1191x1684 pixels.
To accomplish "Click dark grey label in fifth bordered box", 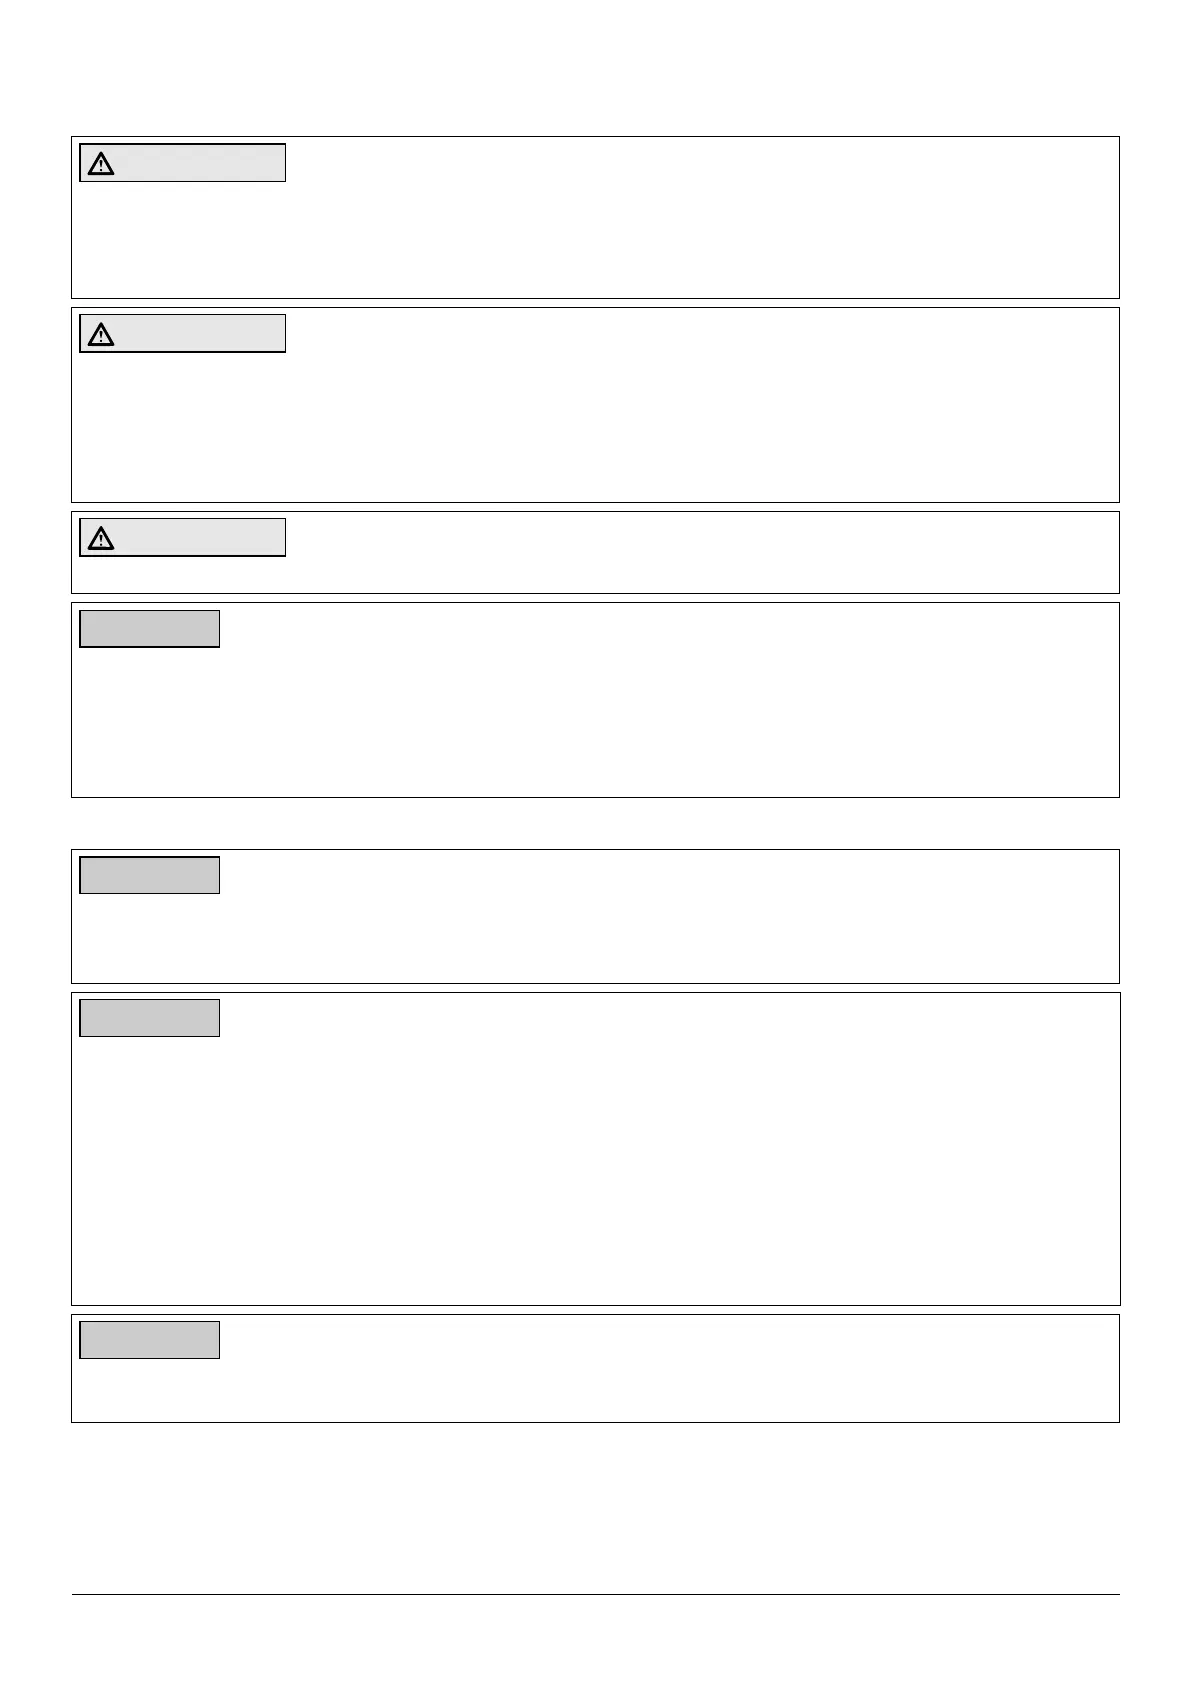I will coord(150,875).
